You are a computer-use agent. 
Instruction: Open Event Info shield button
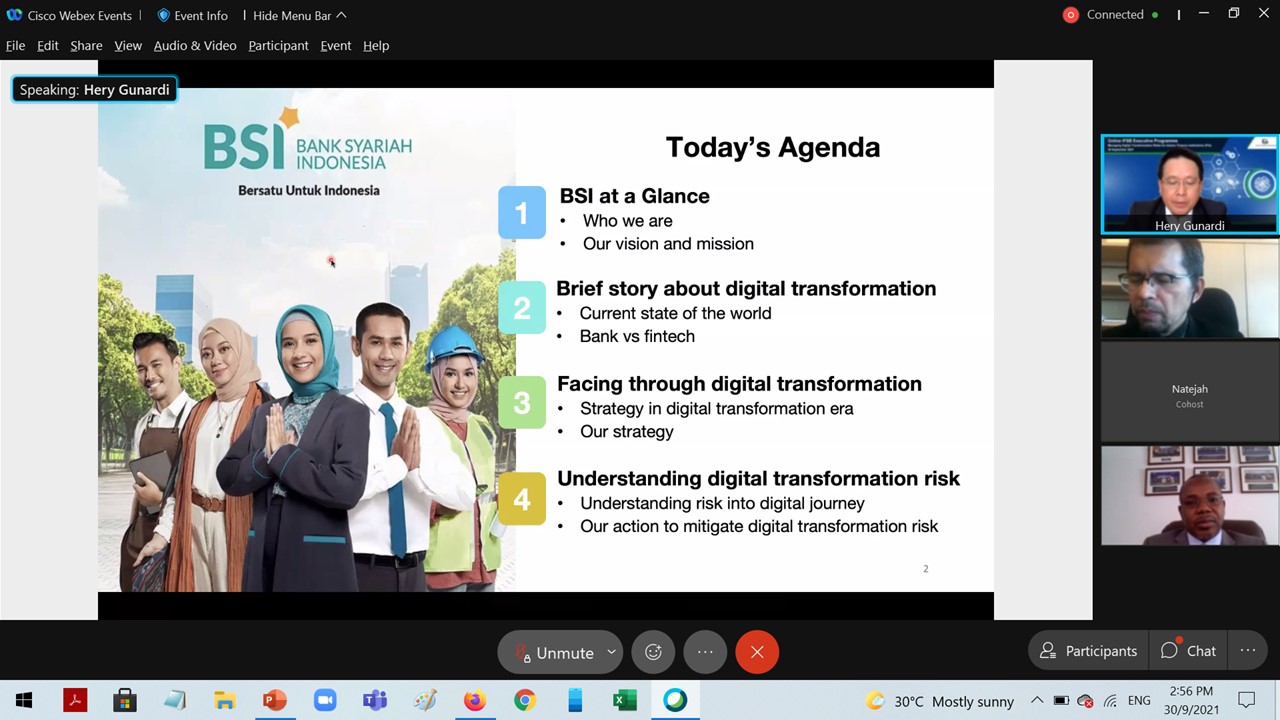tap(192, 15)
